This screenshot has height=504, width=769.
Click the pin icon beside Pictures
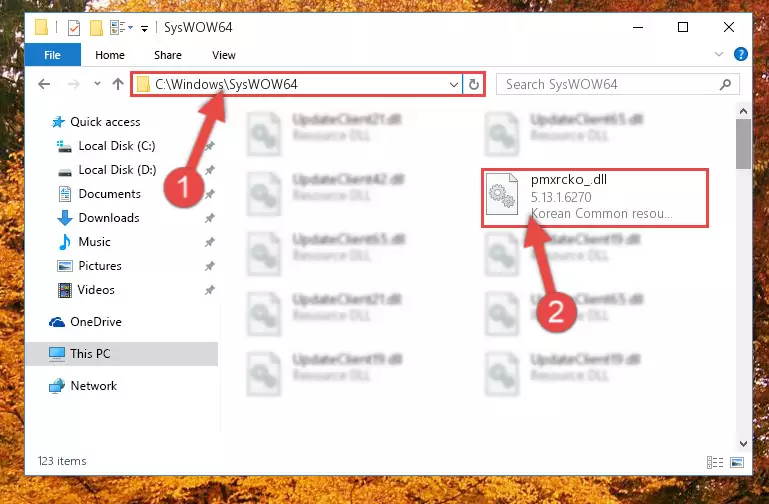(209, 266)
